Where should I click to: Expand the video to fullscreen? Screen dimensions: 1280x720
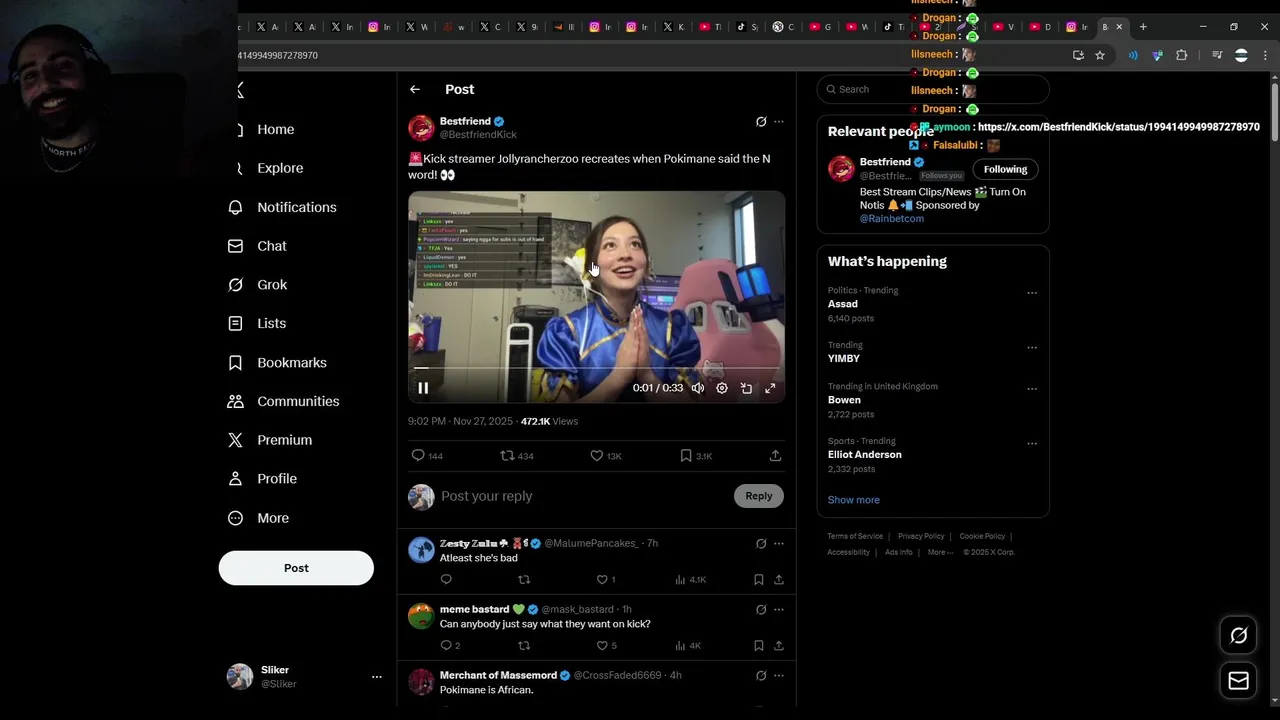point(770,388)
